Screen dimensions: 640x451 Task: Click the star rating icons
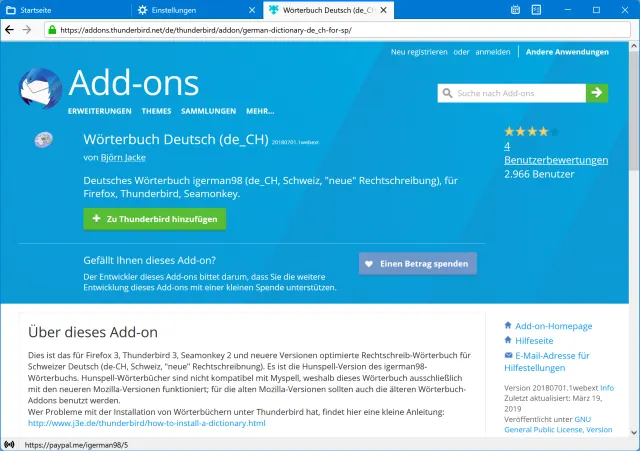[531, 131]
